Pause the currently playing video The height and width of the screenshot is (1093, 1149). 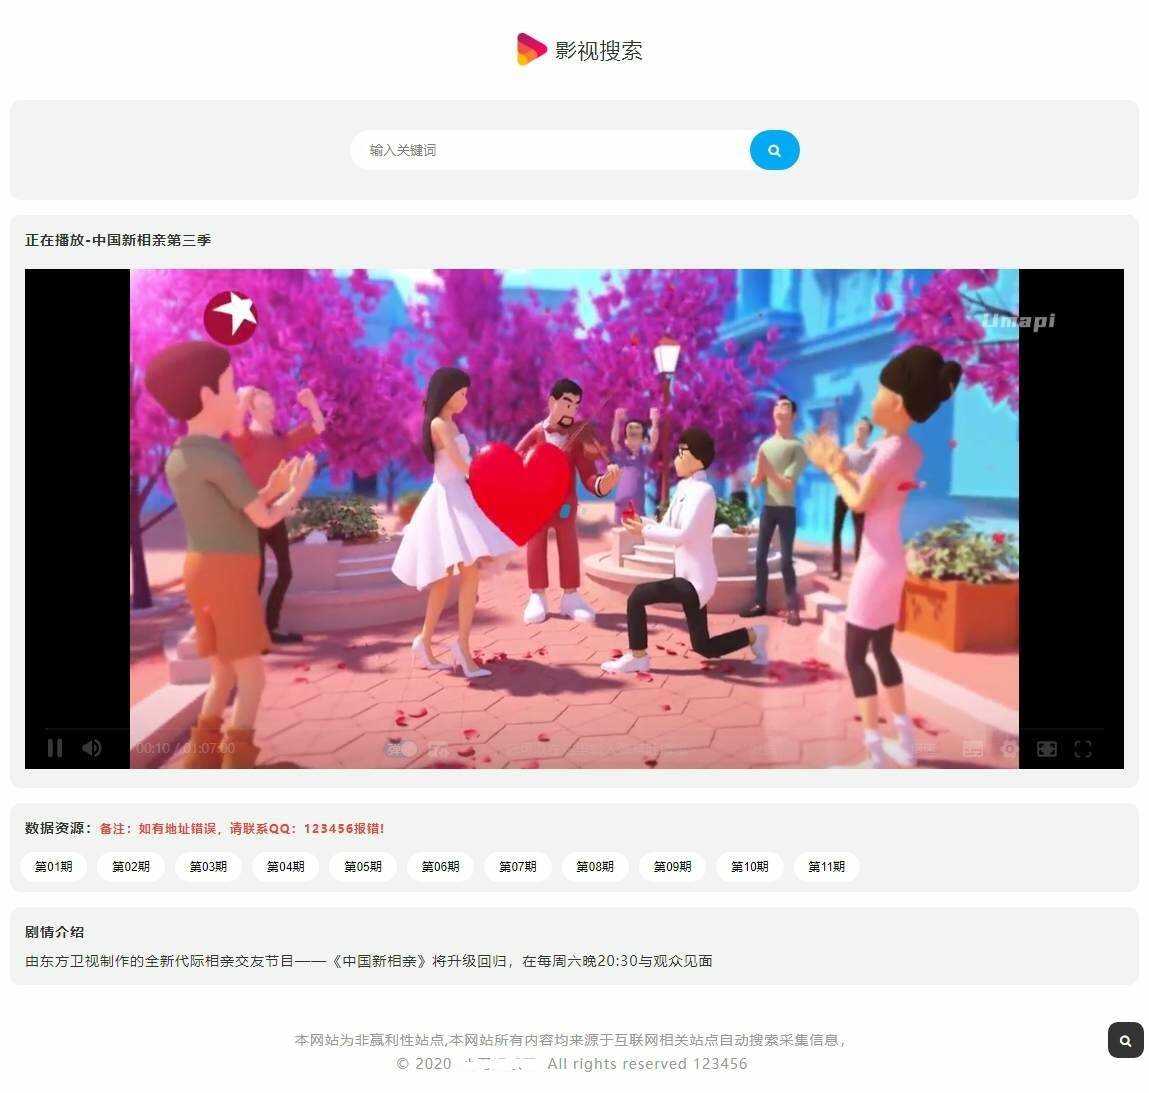[55, 748]
